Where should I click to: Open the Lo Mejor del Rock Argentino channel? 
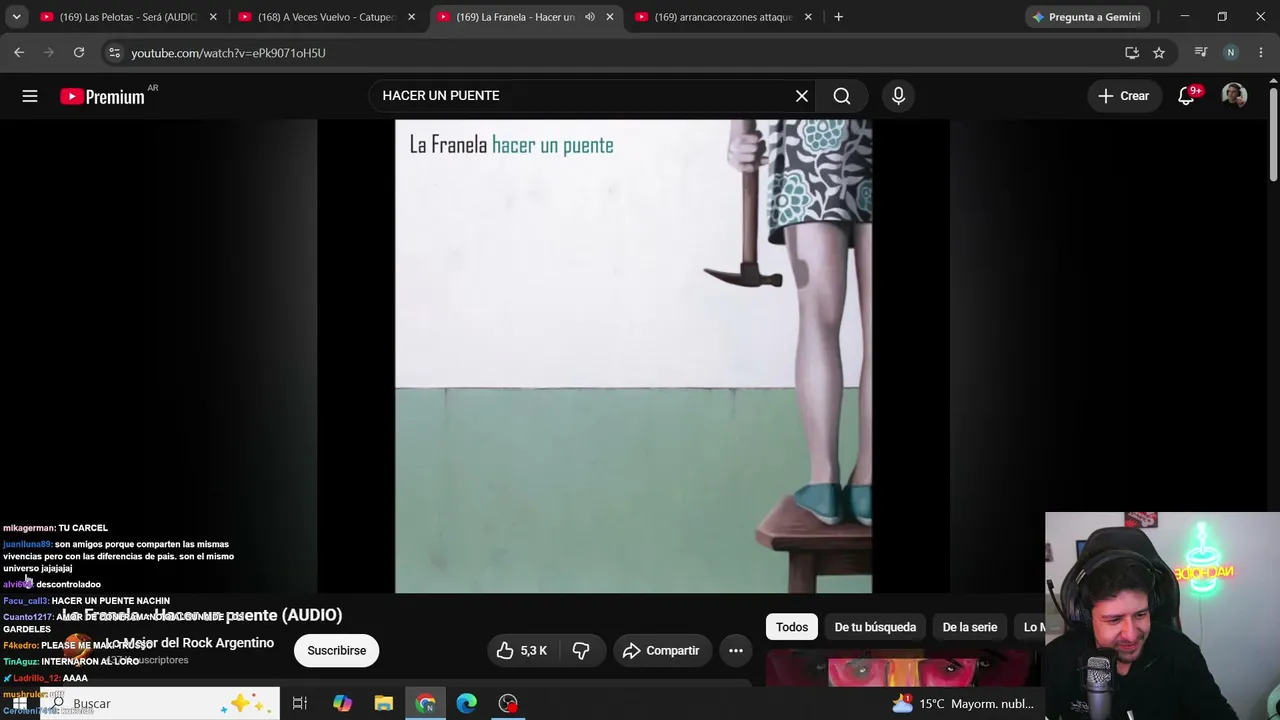pos(189,643)
